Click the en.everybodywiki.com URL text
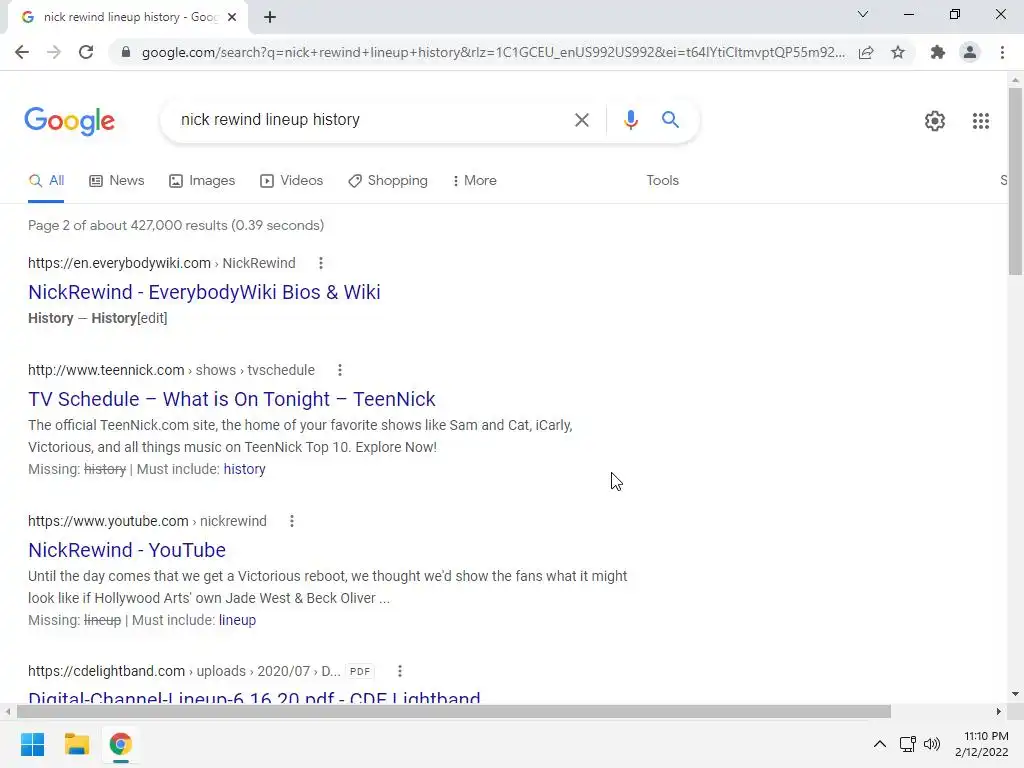1024x768 pixels. pos(161,263)
